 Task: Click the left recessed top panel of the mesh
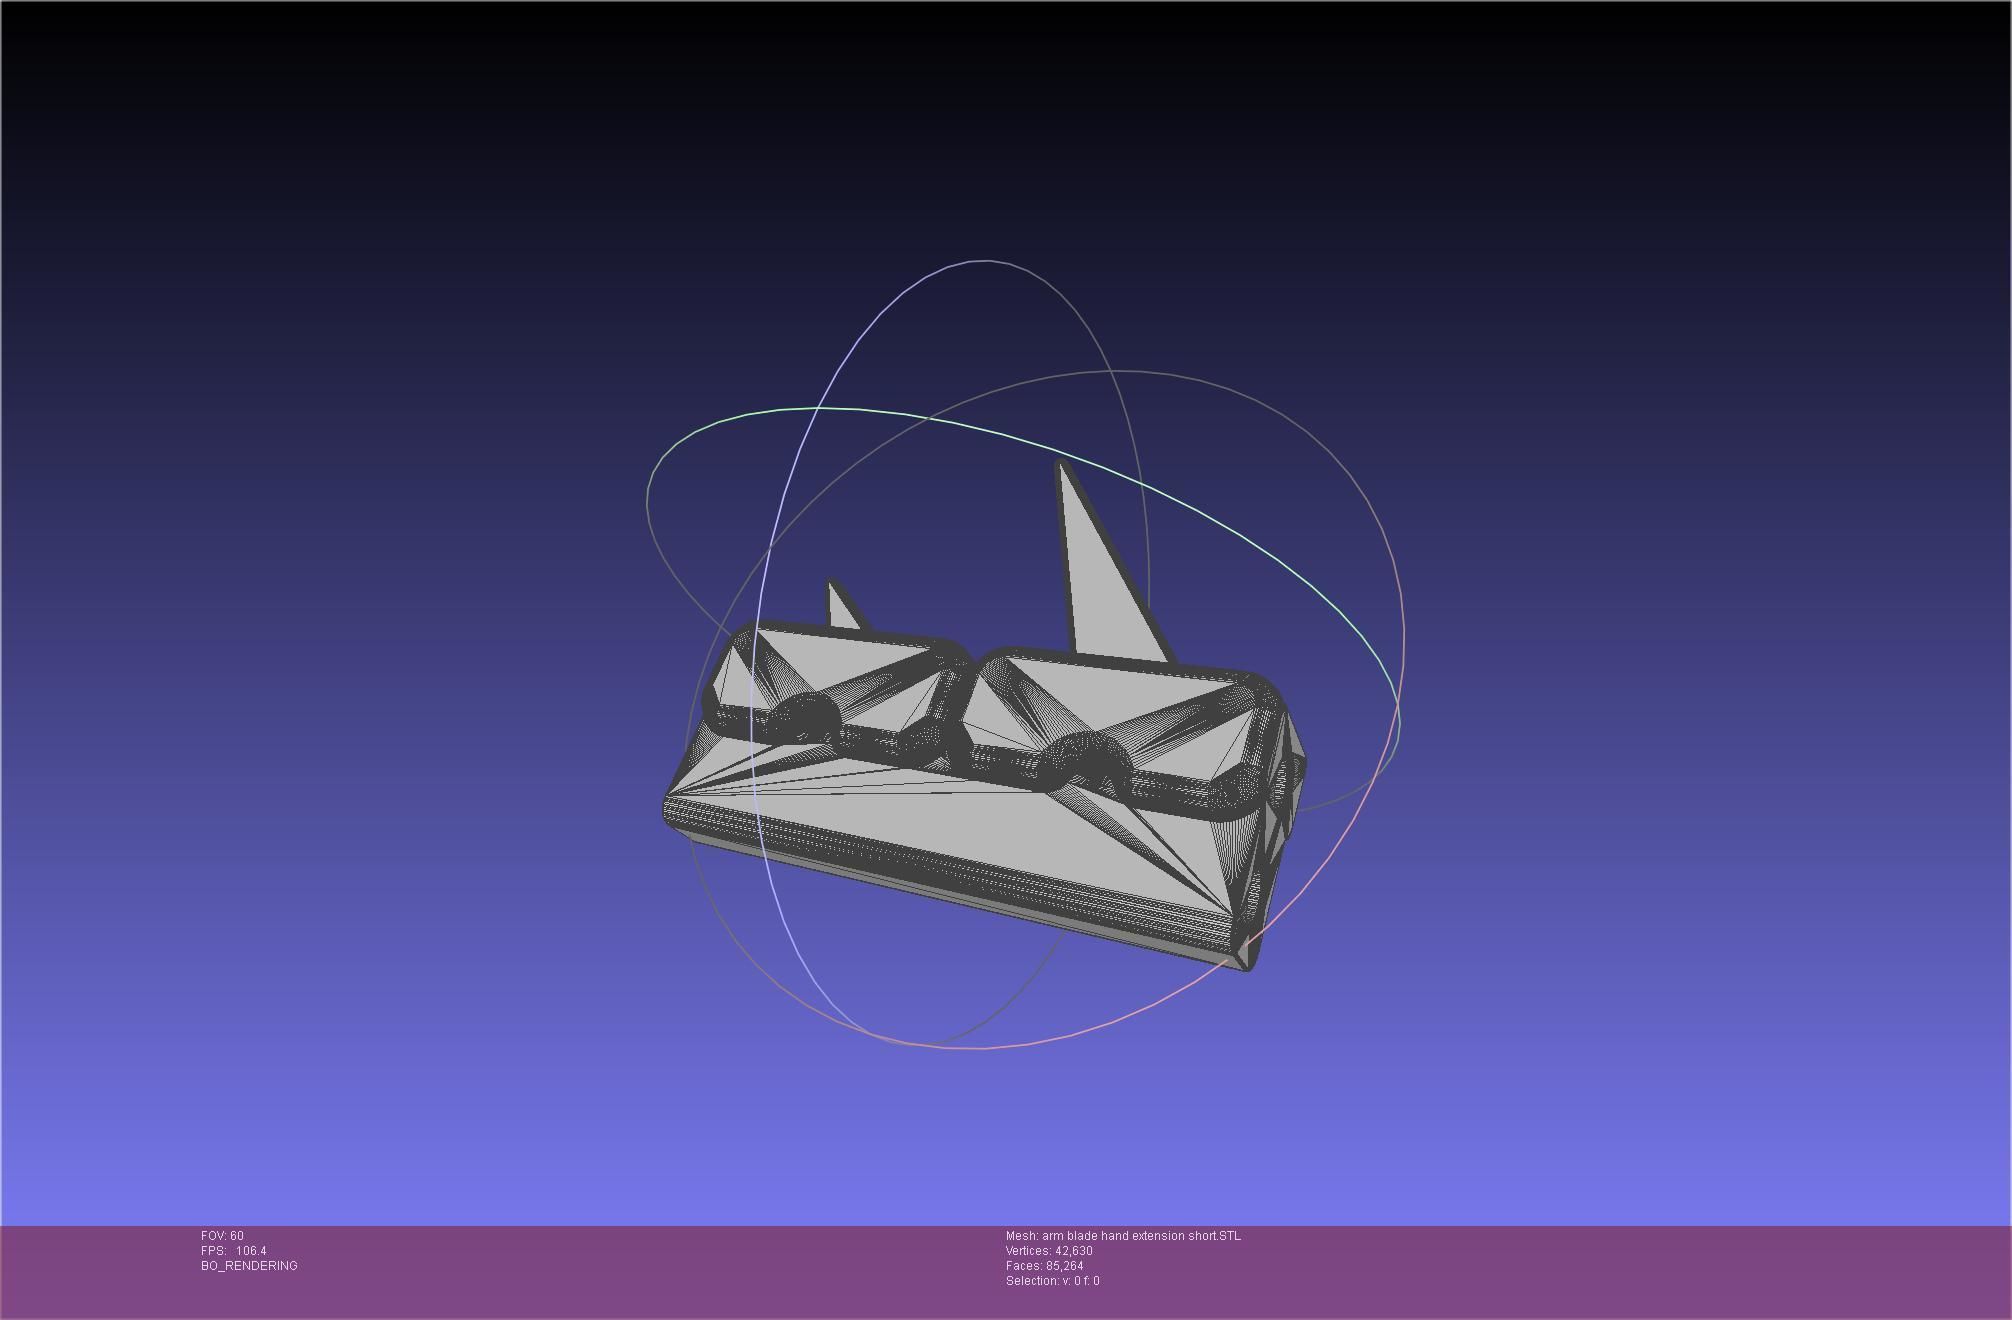coord(840,660)
